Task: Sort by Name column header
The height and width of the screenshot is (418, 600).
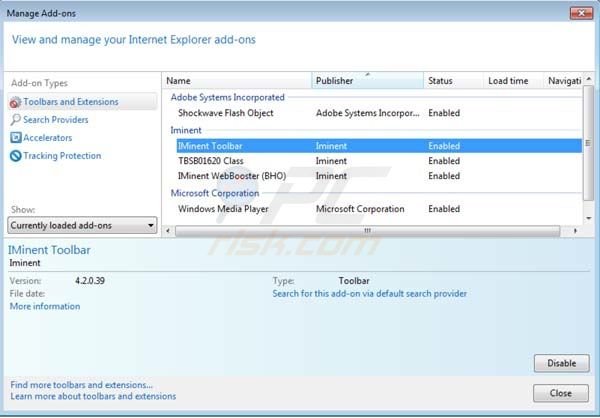Action: coord(237,81)
